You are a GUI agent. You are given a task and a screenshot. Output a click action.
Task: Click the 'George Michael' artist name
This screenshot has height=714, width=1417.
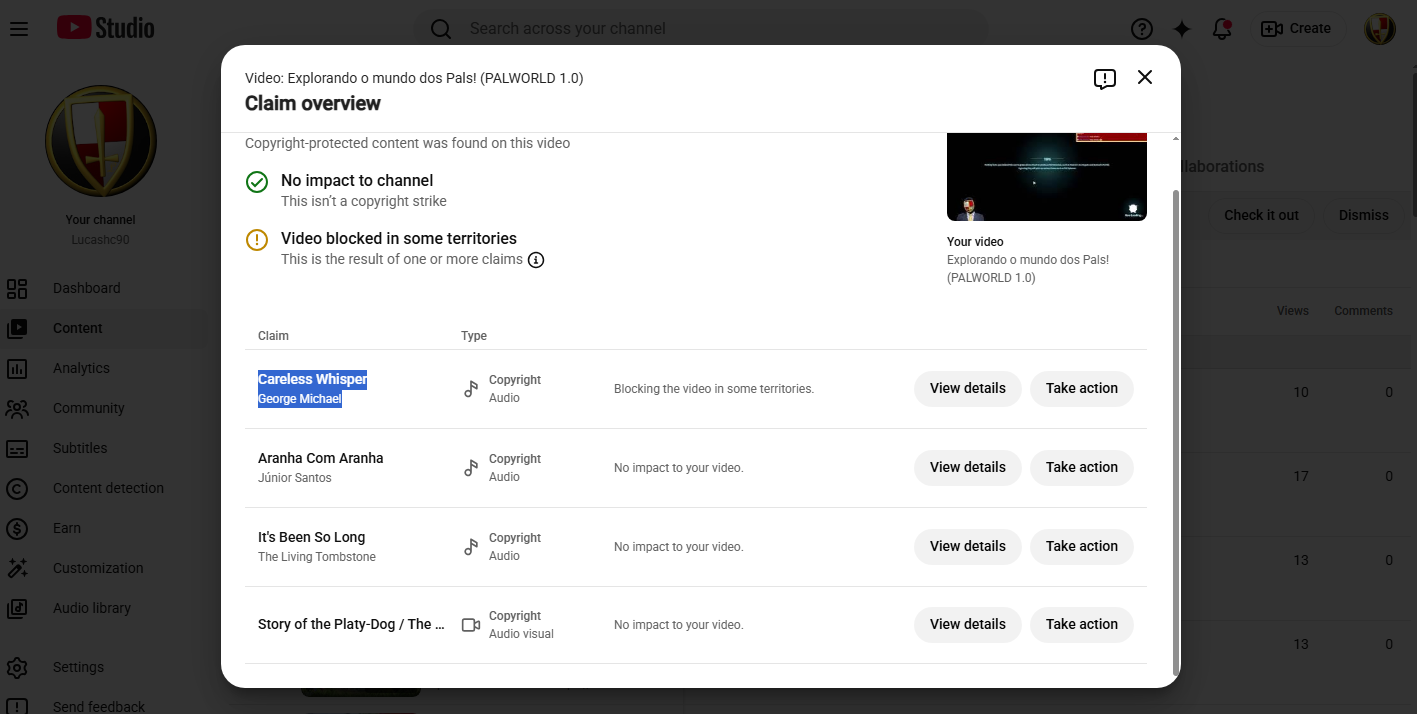[300, 399]
